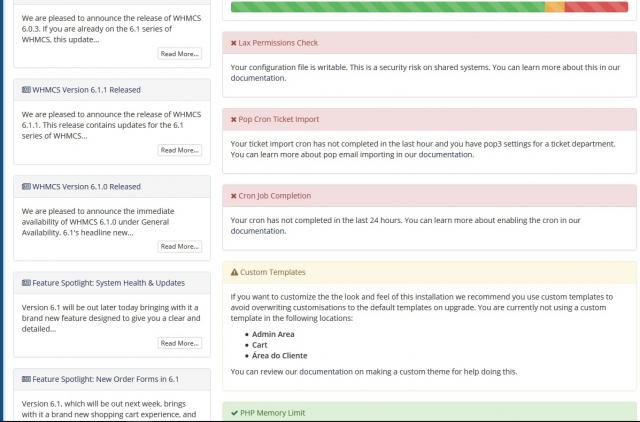Click the warning triangle icon beside Custom Templates
This screenshot has height=422, width=640.
pos(234,272)
